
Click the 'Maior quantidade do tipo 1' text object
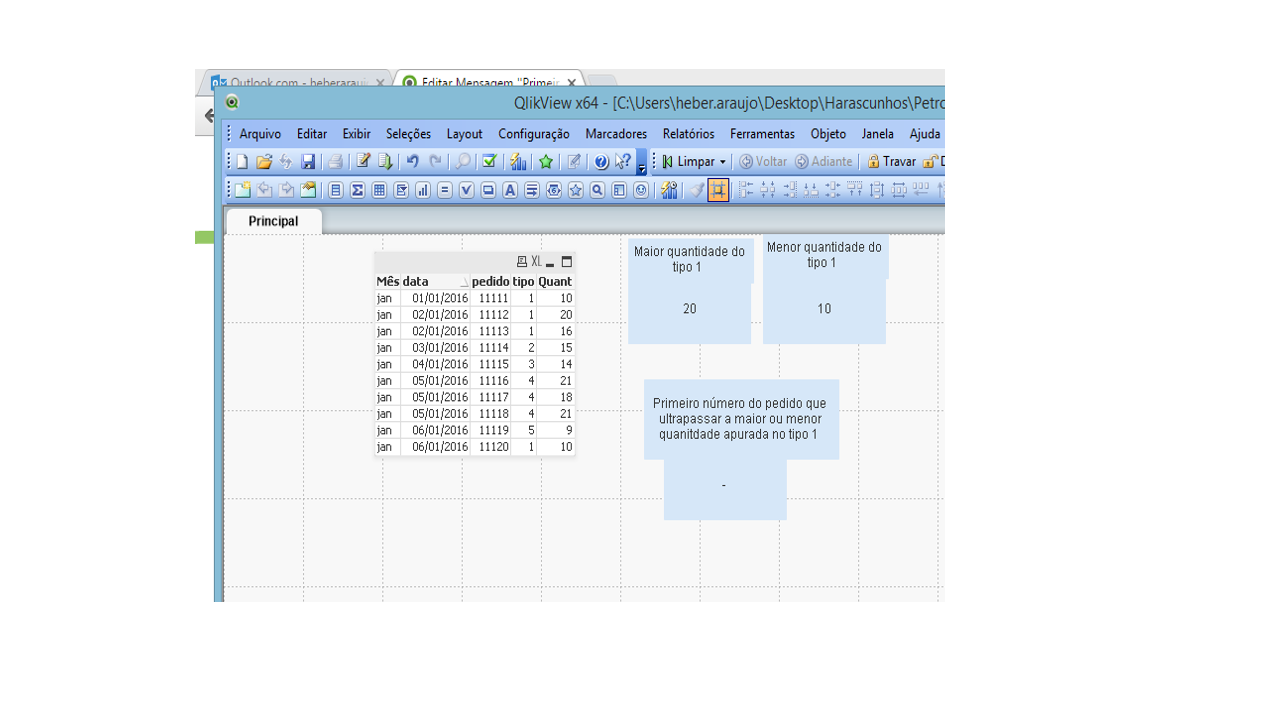click(x=690, y=260)
